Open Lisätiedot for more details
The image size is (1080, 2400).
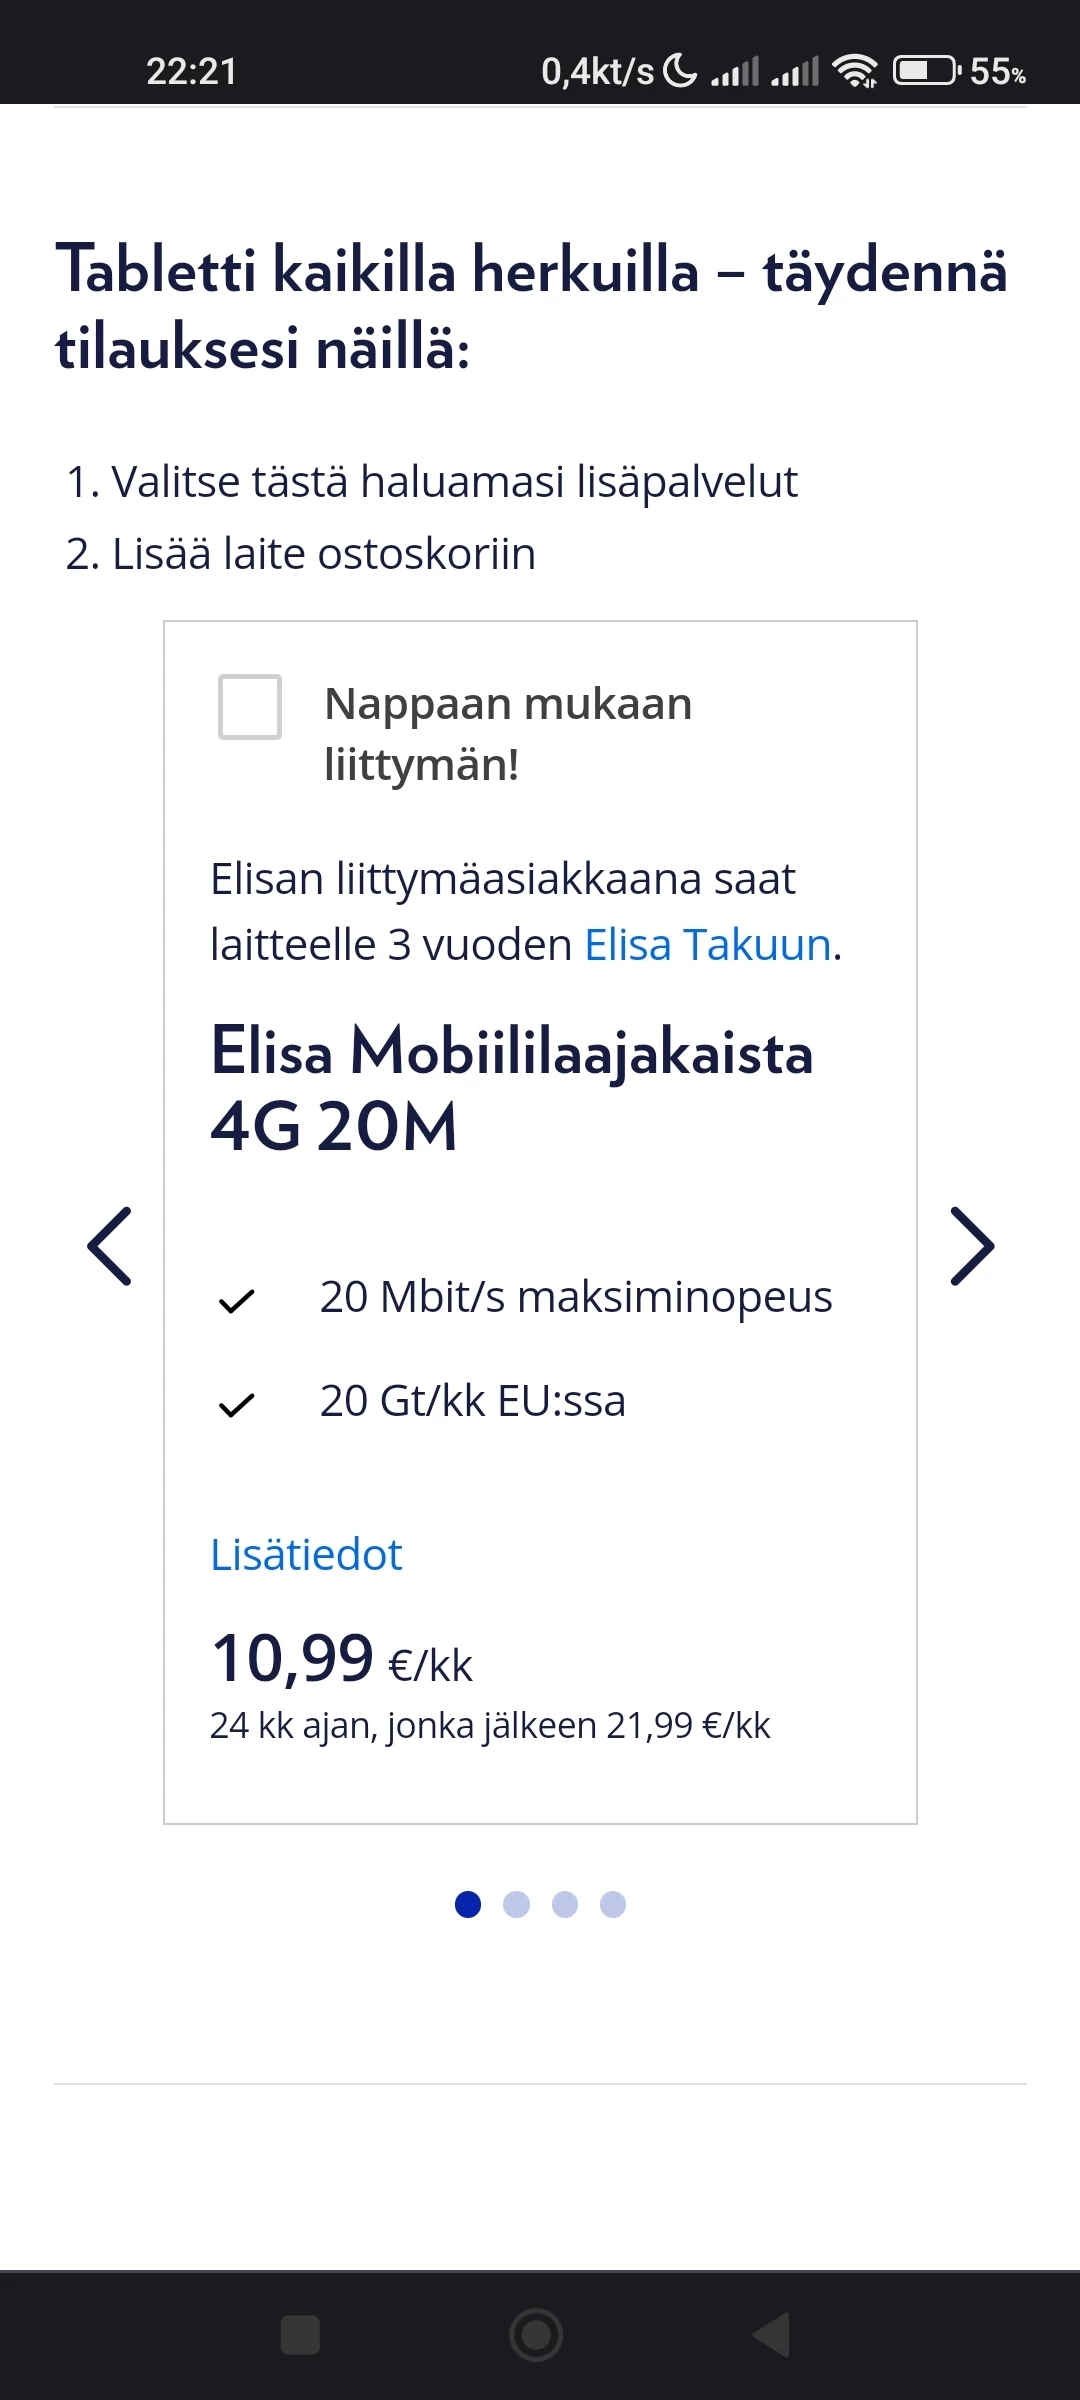tap(306, 1555)
